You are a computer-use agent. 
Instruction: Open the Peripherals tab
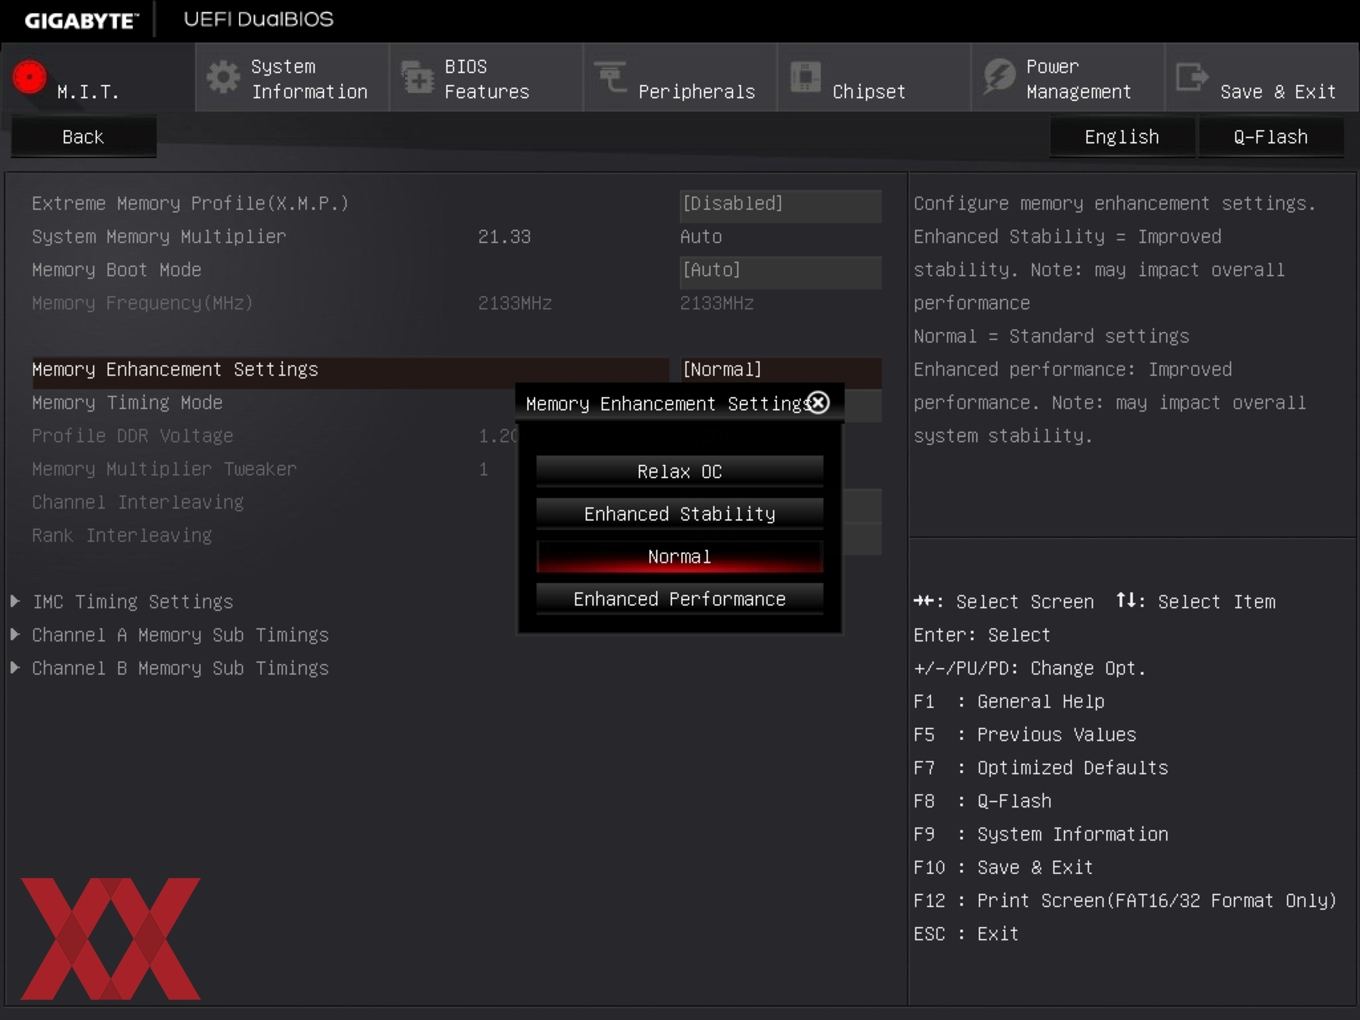click(680, 78)
